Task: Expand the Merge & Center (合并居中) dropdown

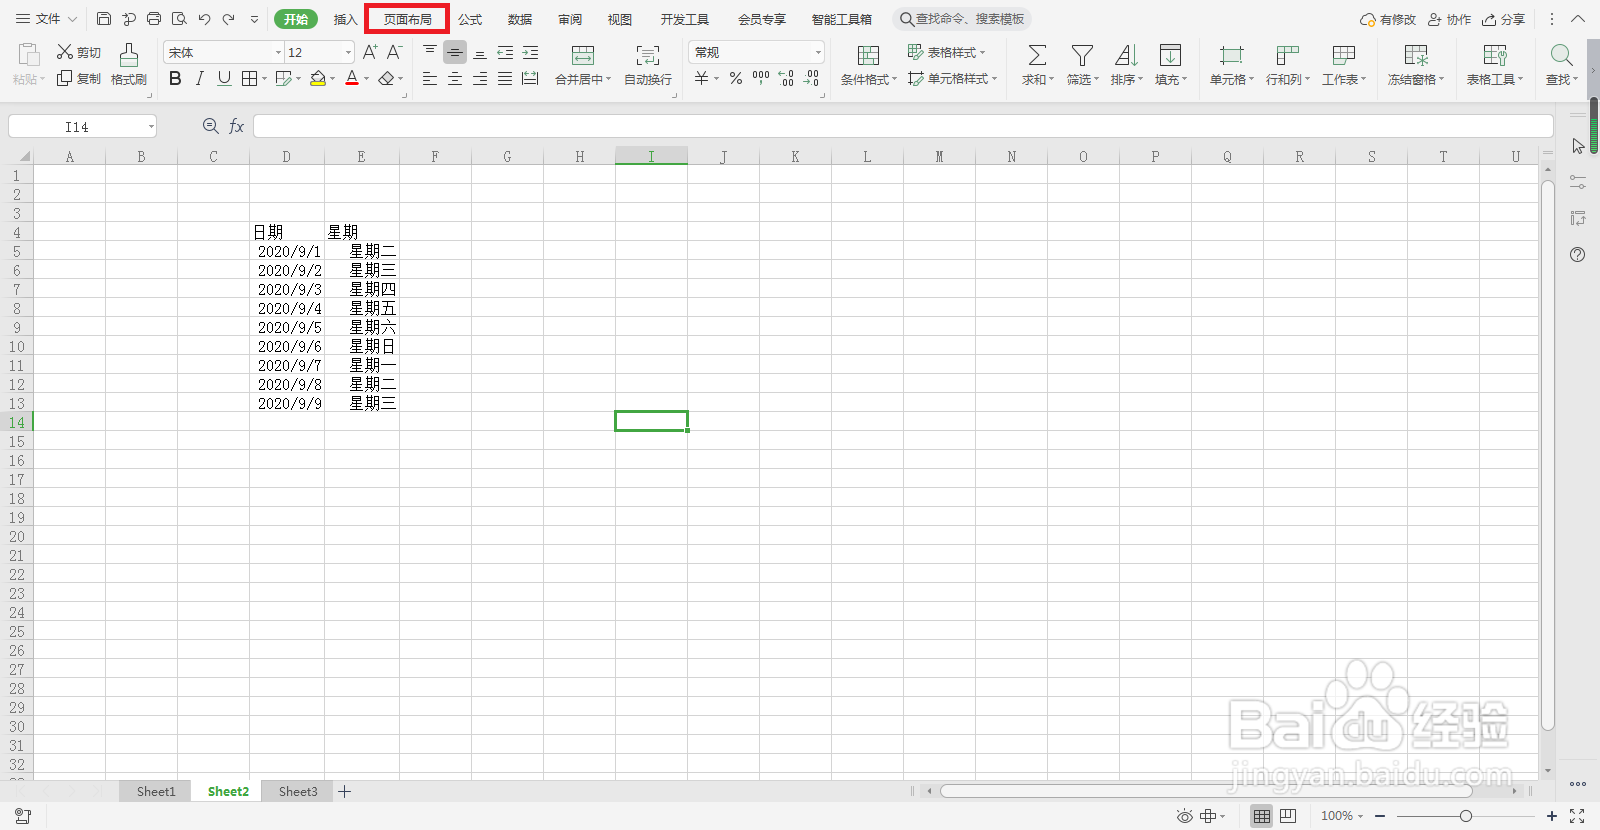Action: [x=608, y=79]
